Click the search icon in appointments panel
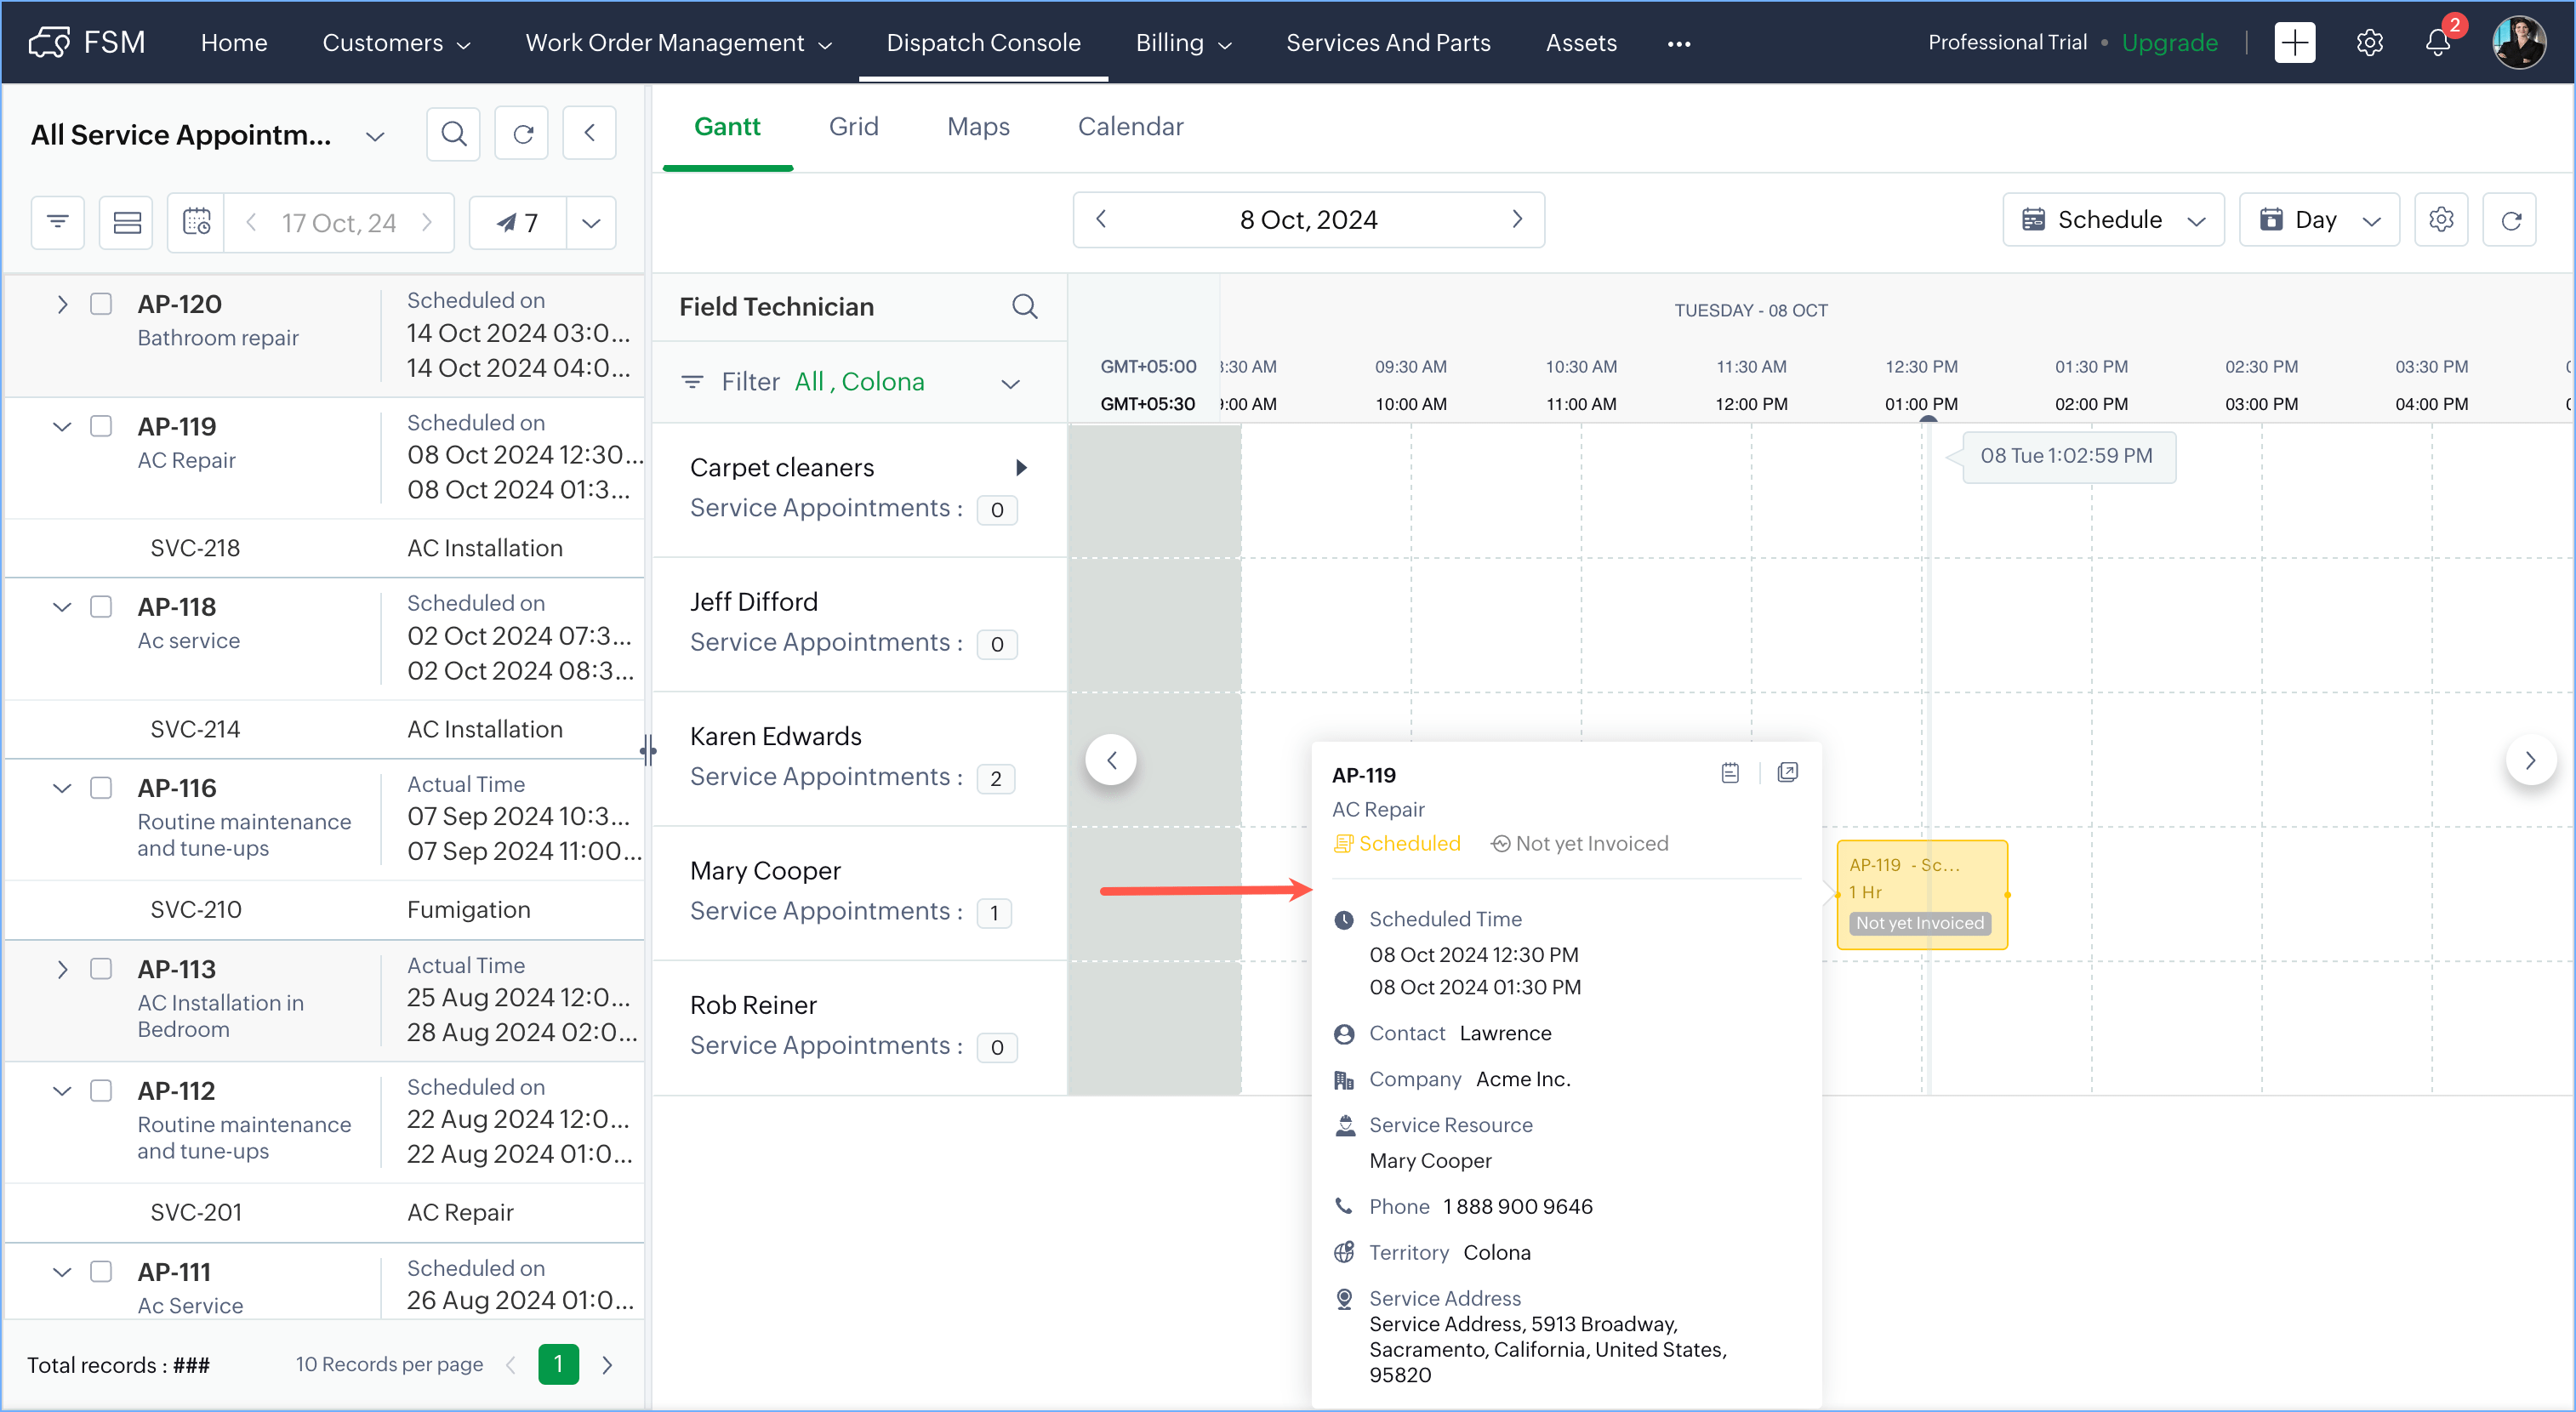2576x1412 pixels. [453, 134]
